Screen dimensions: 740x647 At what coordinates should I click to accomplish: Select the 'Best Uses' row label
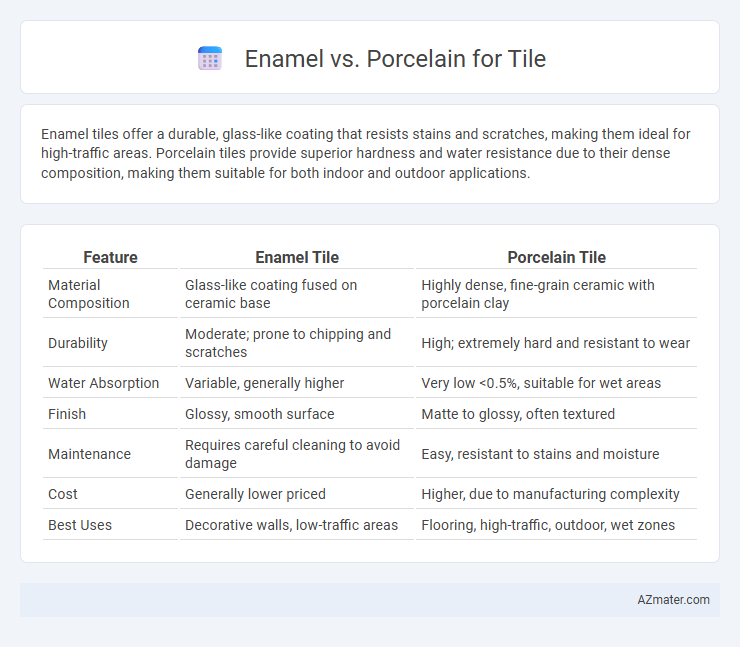click(80, 525)
